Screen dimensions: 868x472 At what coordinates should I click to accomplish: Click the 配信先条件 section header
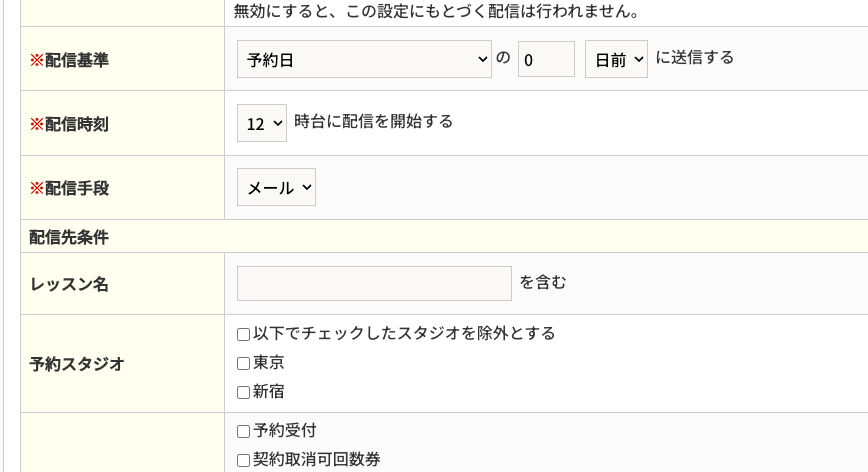[x=69, y=237]
